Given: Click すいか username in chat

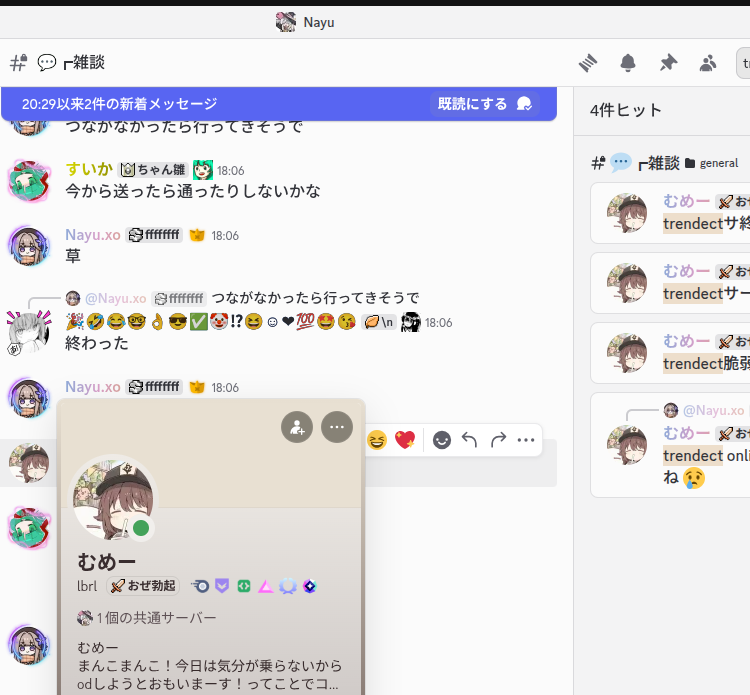Looking at the screenshot, I should (x=88, y=170).
